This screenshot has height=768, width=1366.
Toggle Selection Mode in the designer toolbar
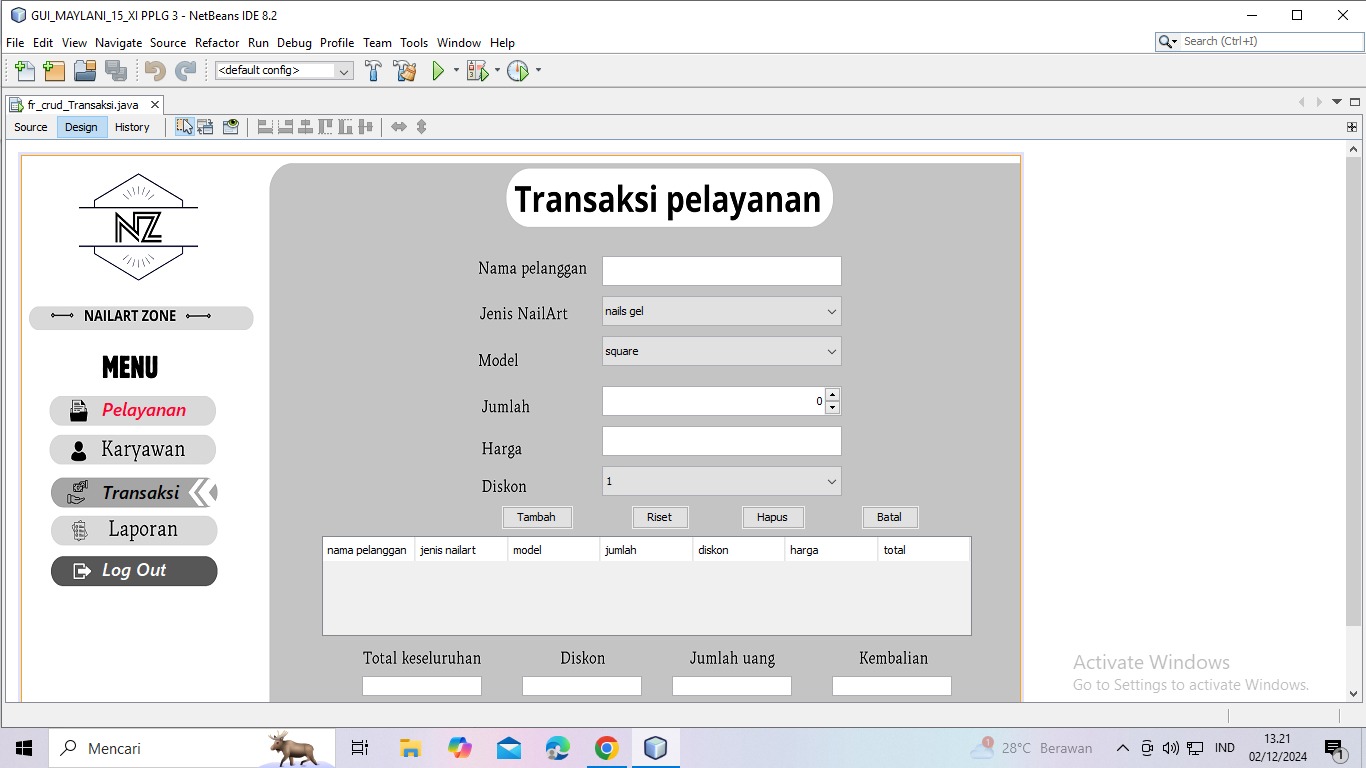click(x=185, y=127)
